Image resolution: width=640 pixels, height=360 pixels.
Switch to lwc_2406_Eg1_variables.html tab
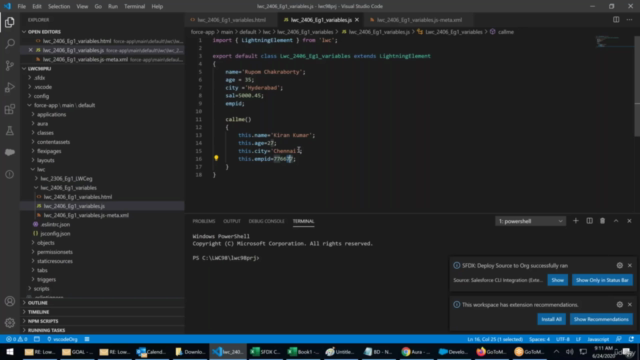231,20
